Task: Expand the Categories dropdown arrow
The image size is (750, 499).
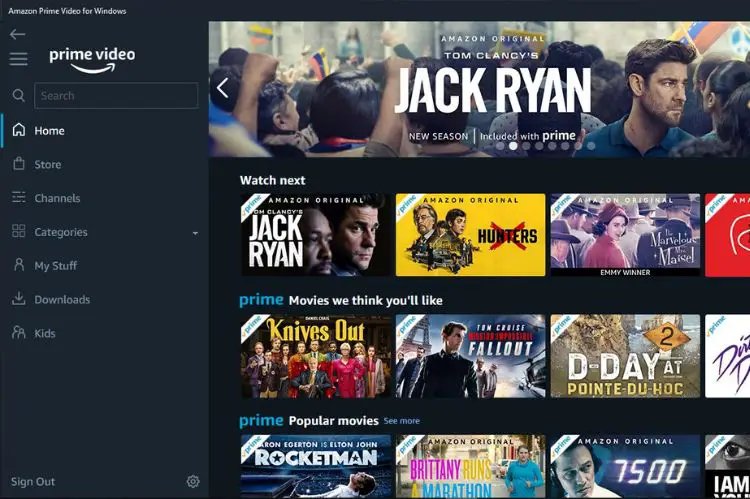Action: point(195,233)
